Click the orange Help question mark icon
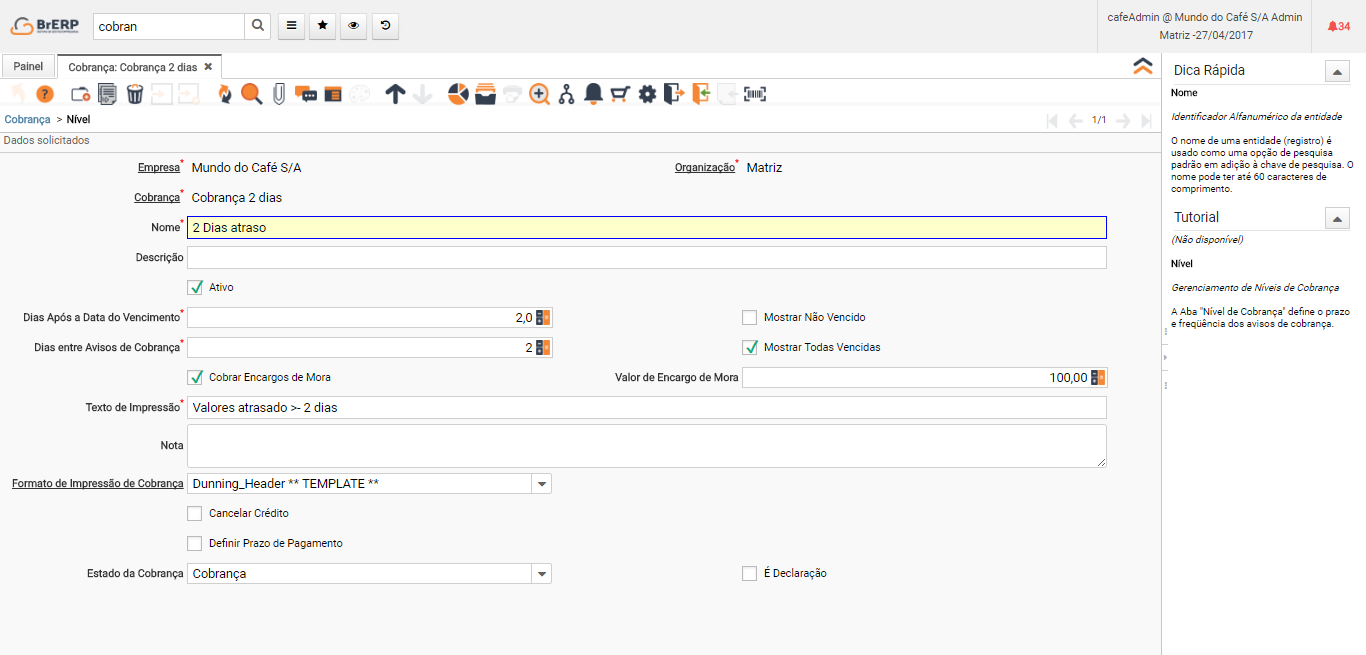This screenshot has width=1366, height=655. [44, 94]
